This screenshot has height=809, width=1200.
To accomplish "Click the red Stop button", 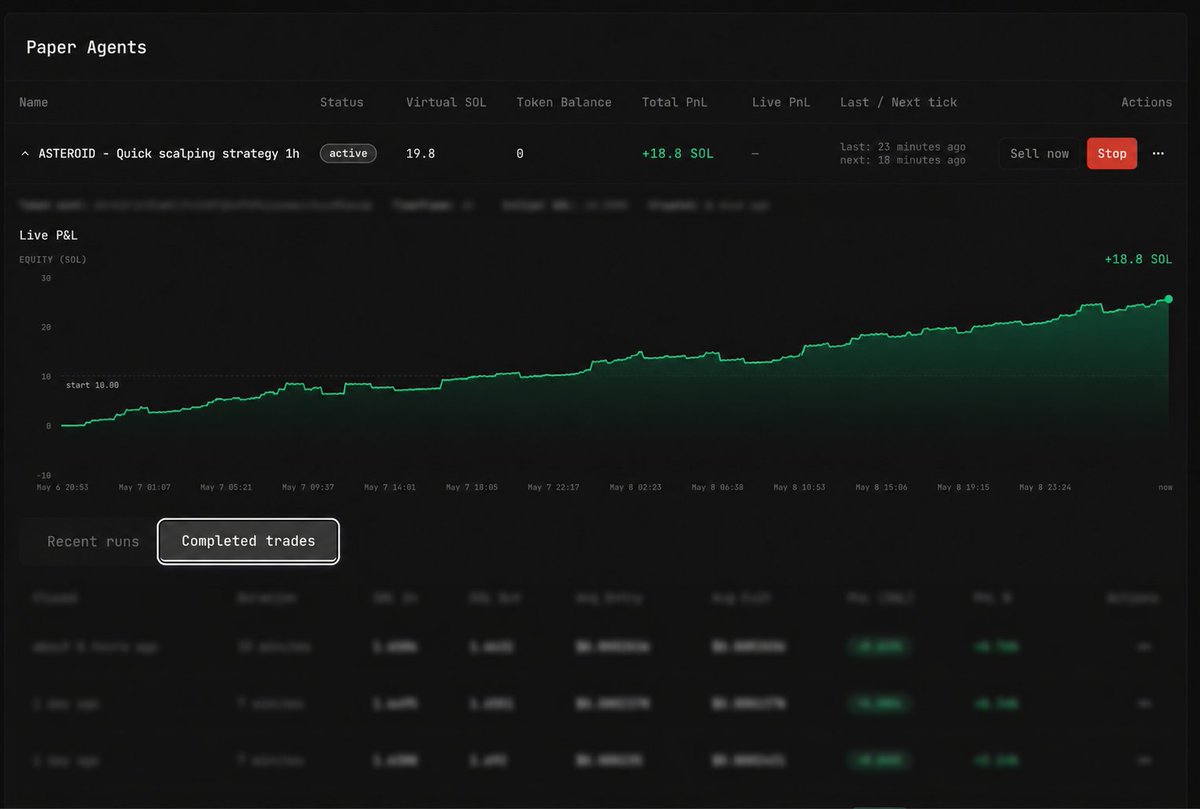I will click(x=1112, y=154).
